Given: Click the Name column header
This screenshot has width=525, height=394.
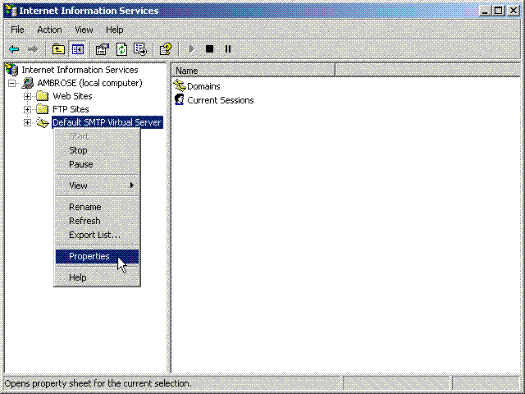Looking at the screenshot, I should click(x=253, y=71).
